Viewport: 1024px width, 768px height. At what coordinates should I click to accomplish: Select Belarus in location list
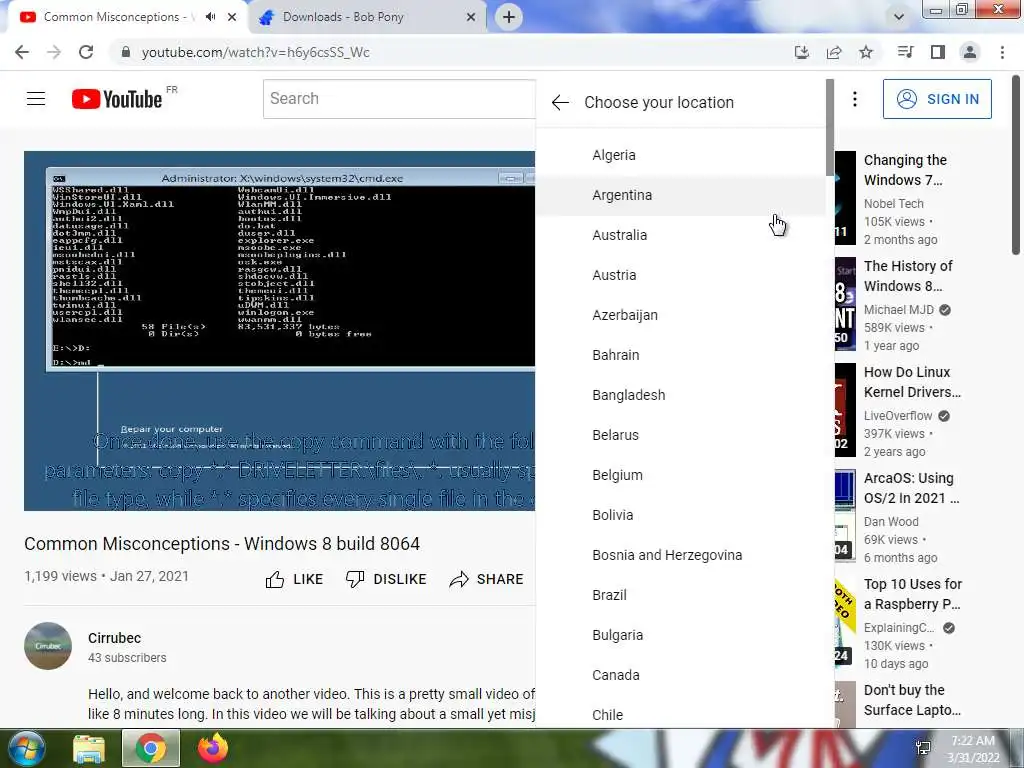pyautogui.click(x=680, y=435)
